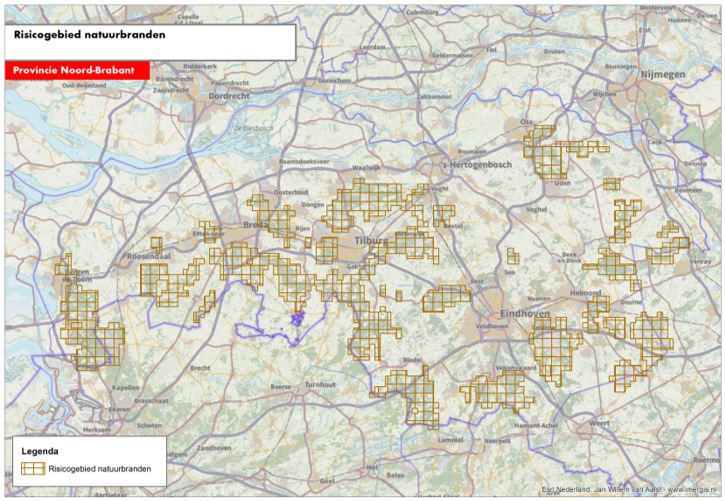
Task: Select the Turnhout town label
Action: 321,384
